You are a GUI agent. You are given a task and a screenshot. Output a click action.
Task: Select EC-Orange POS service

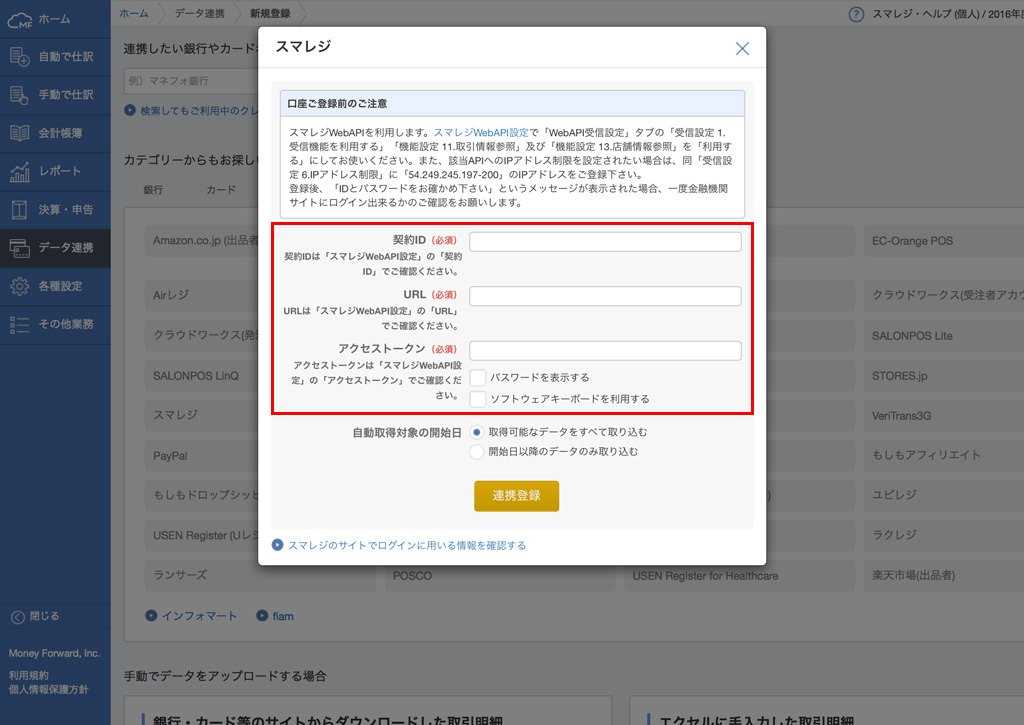pos(944,241)
